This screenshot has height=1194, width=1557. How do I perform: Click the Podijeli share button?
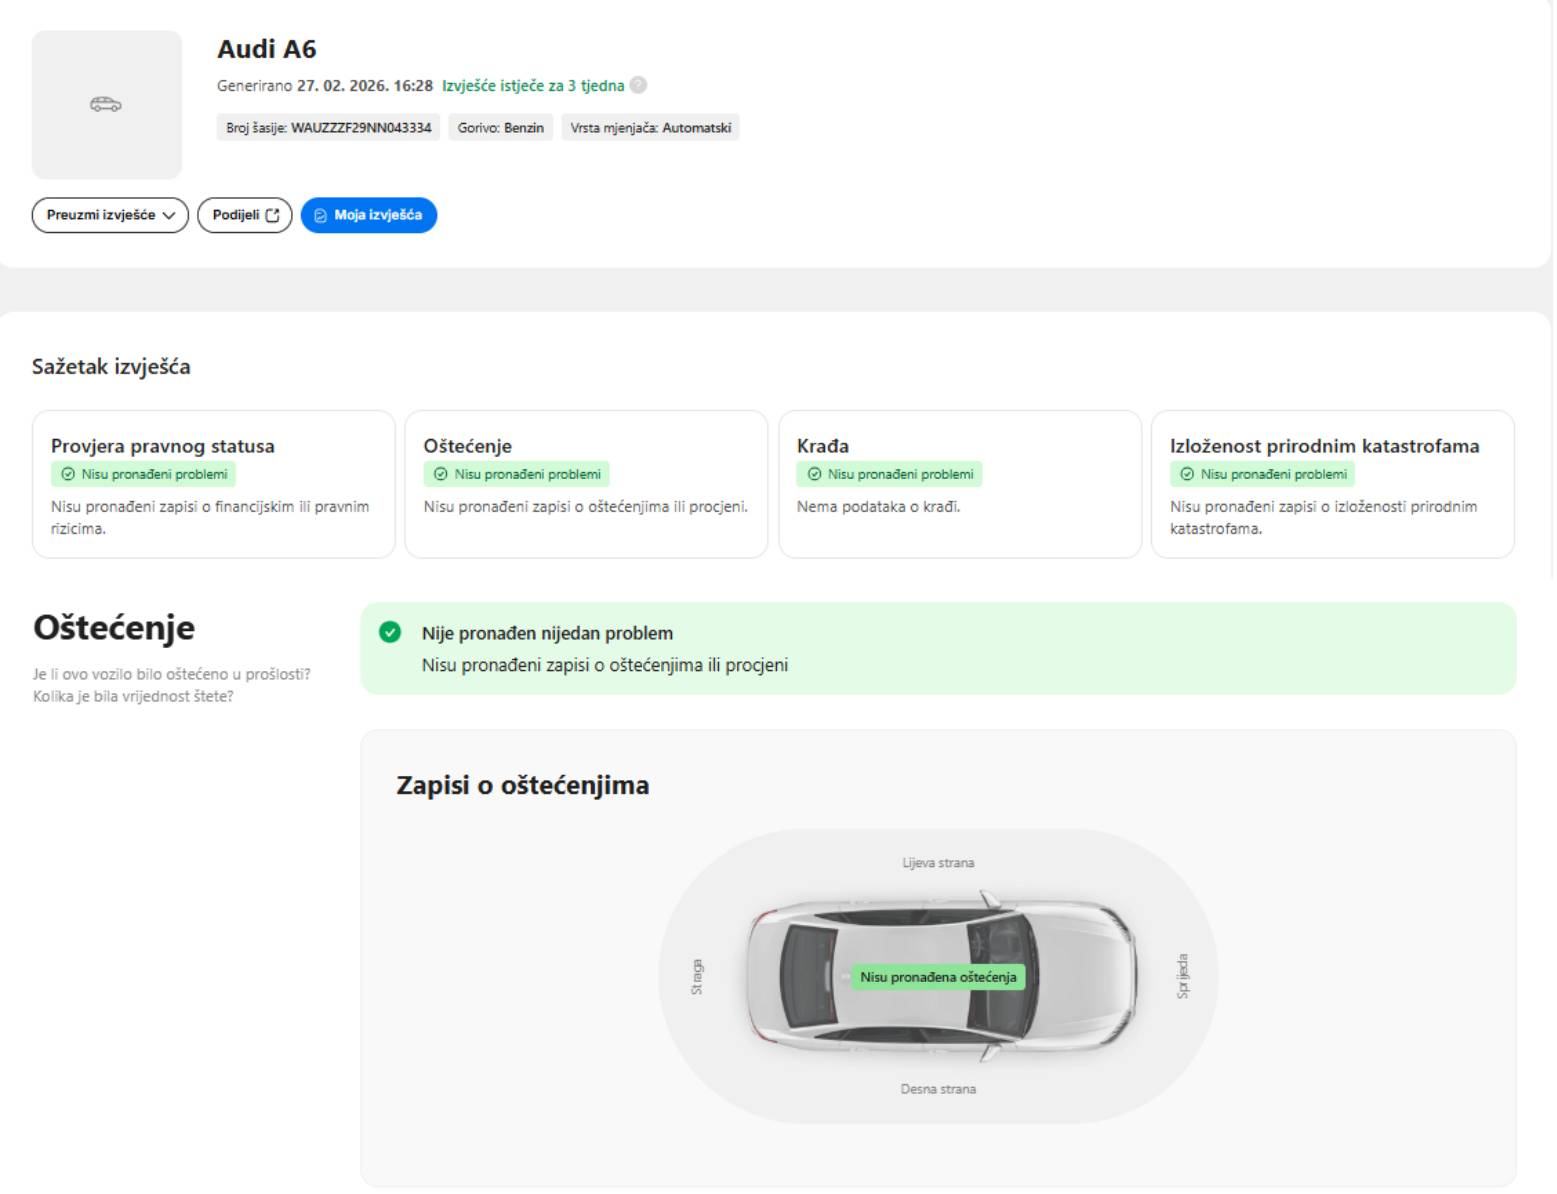[245, 215]
